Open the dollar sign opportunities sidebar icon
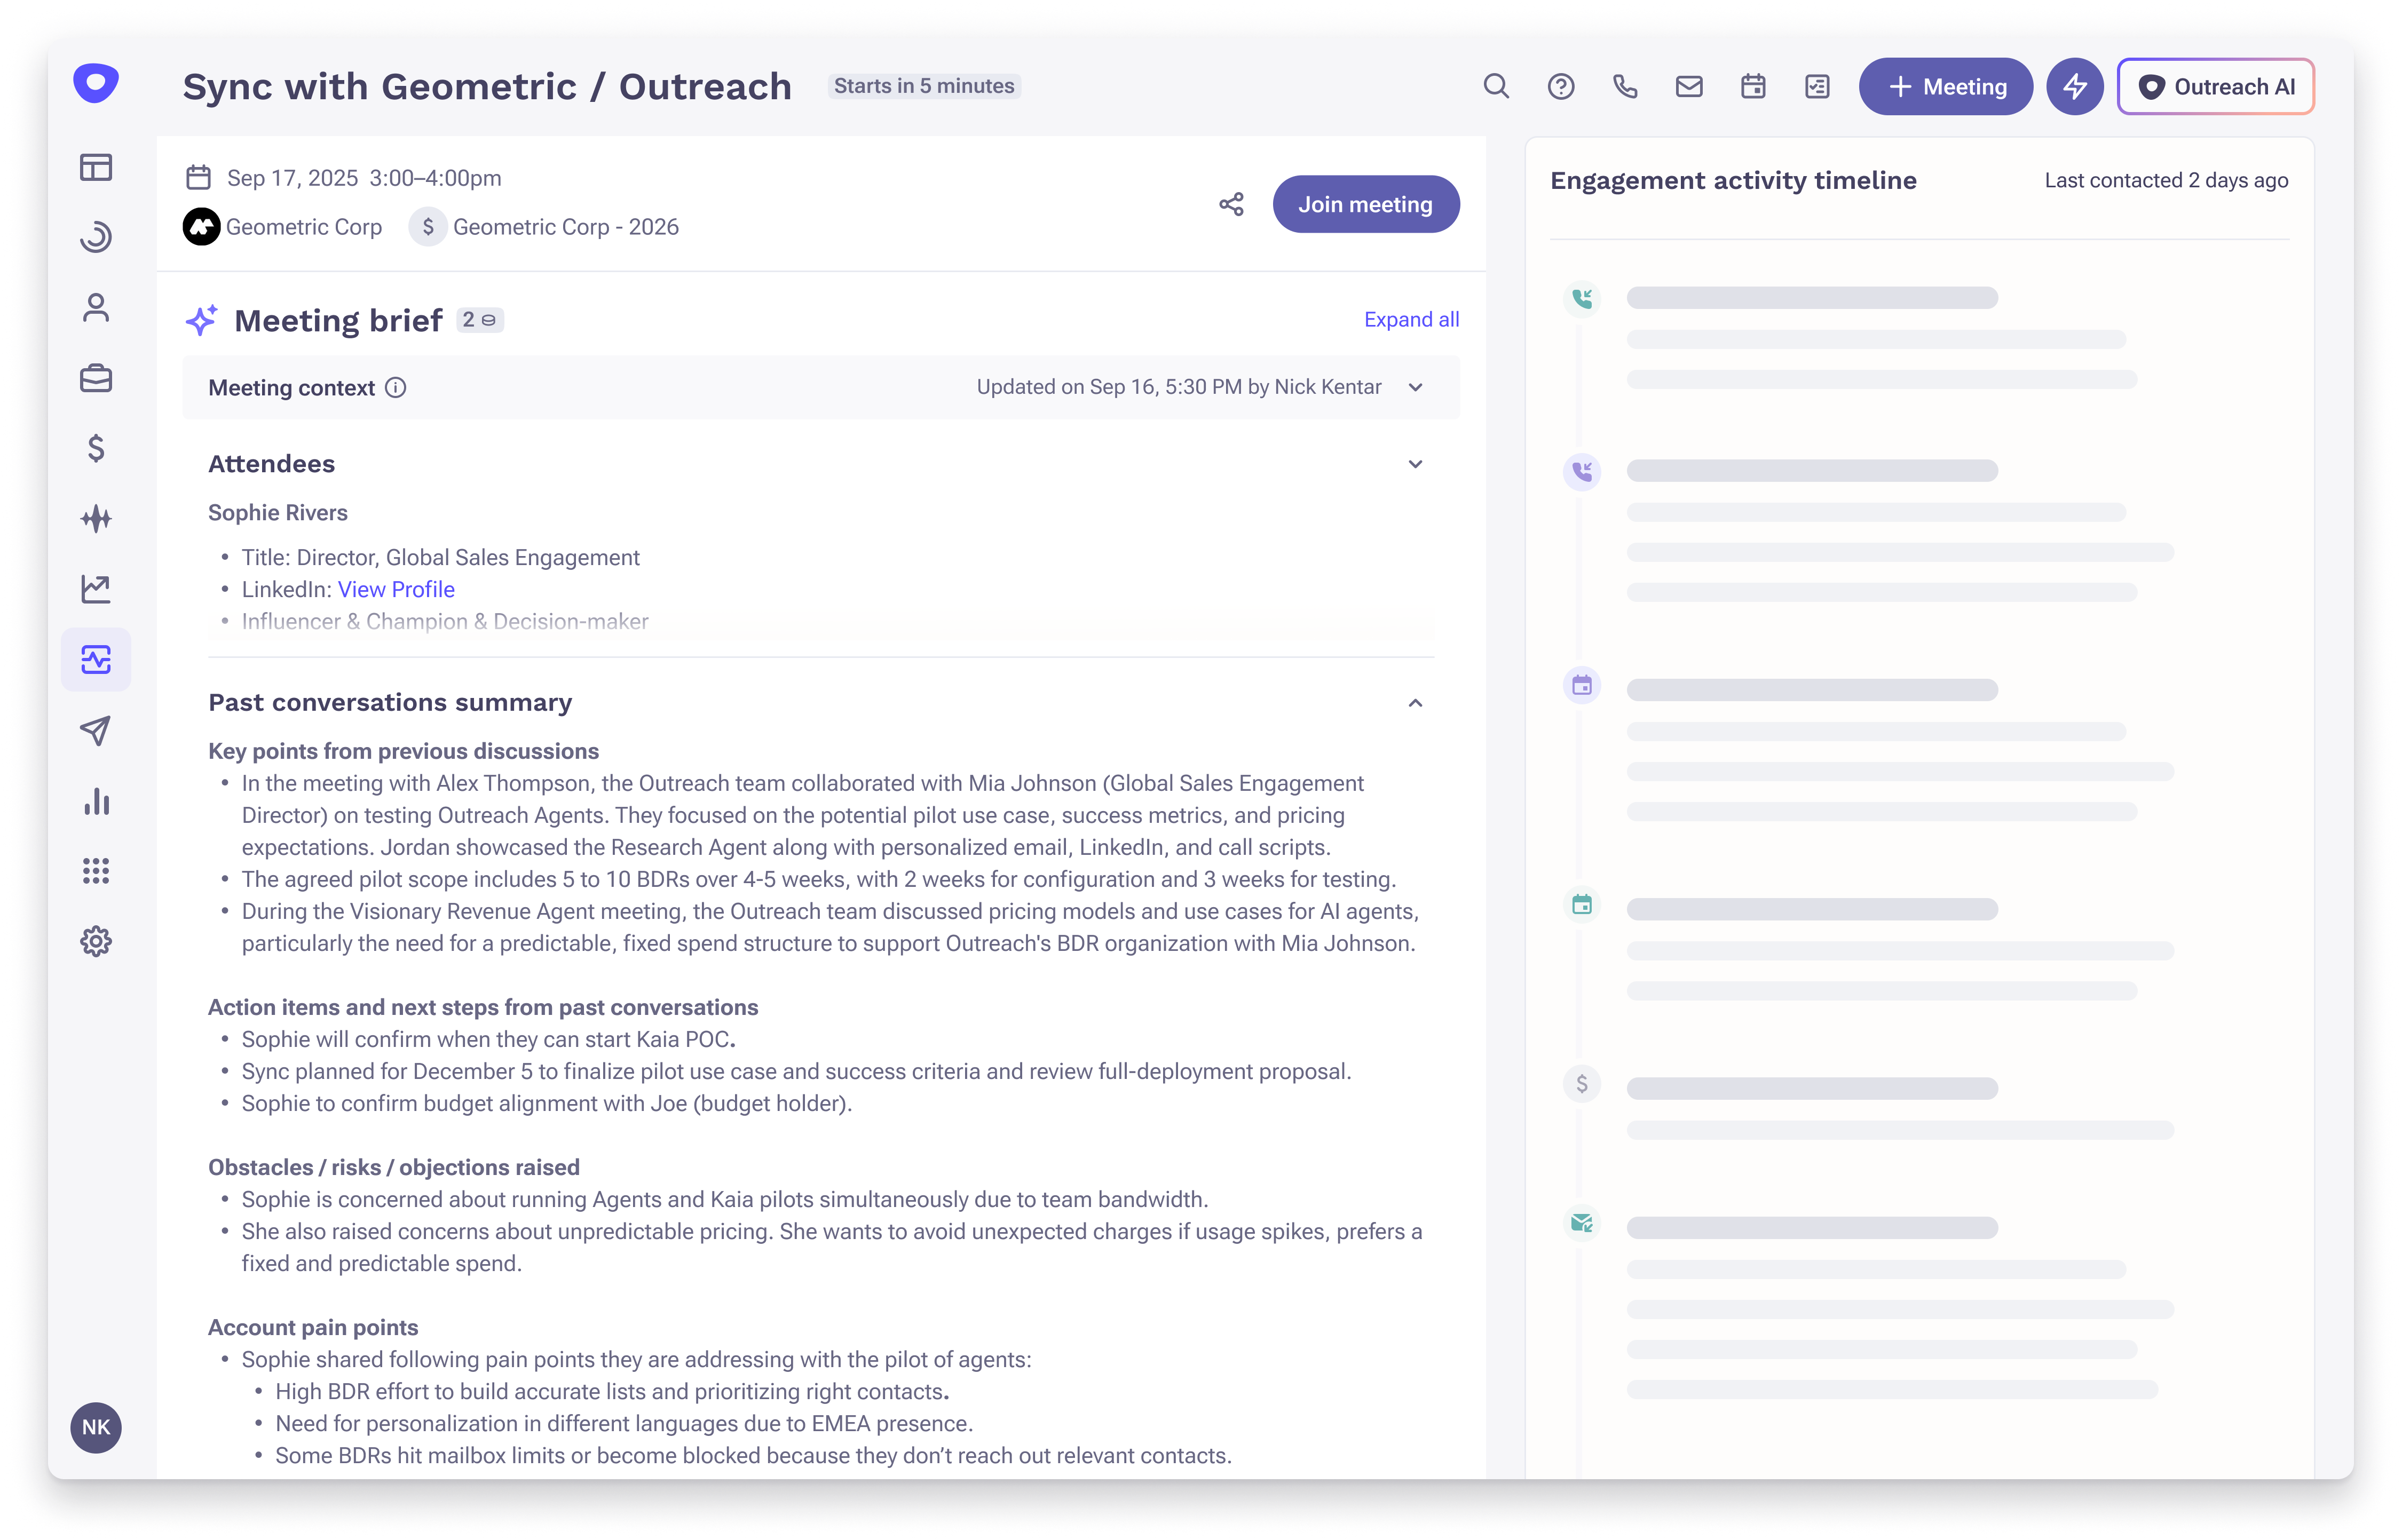2402x1540 pixels. [x=96, y=448]
